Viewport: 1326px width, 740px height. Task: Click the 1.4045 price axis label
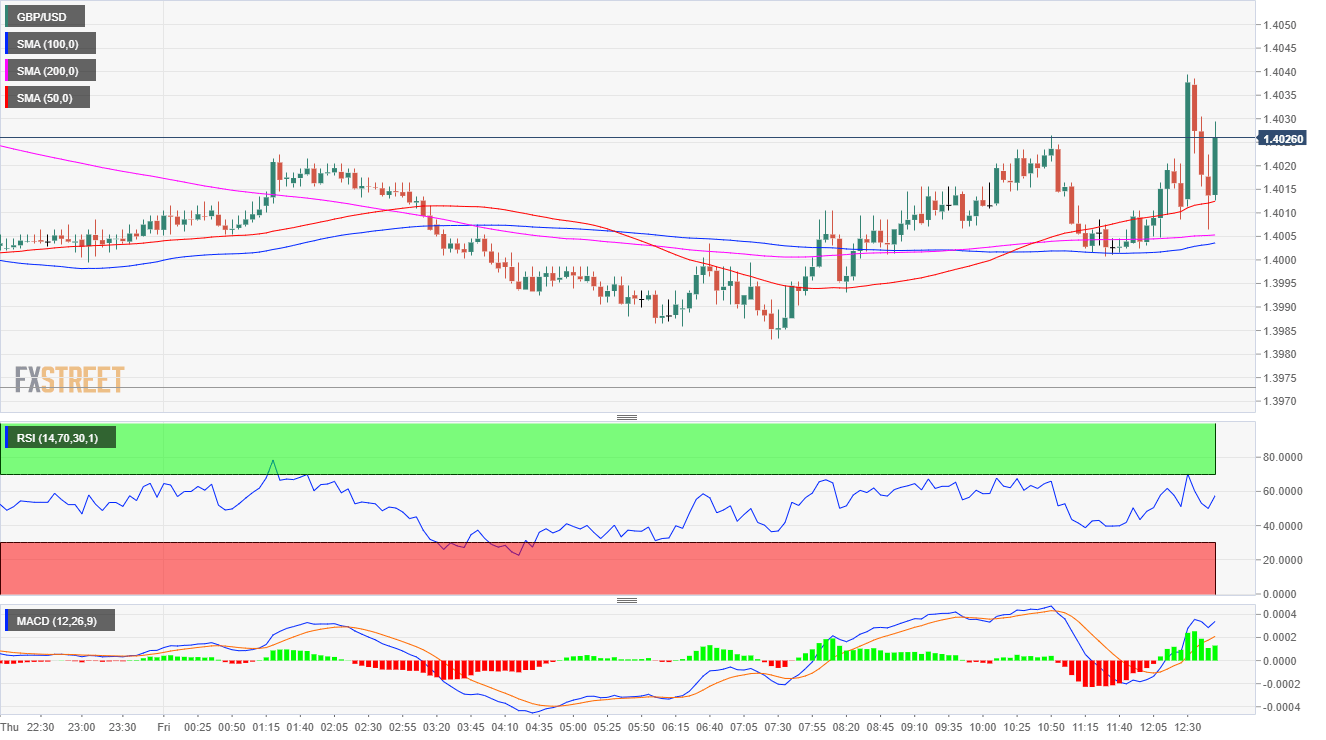[x=1280, y=49]
